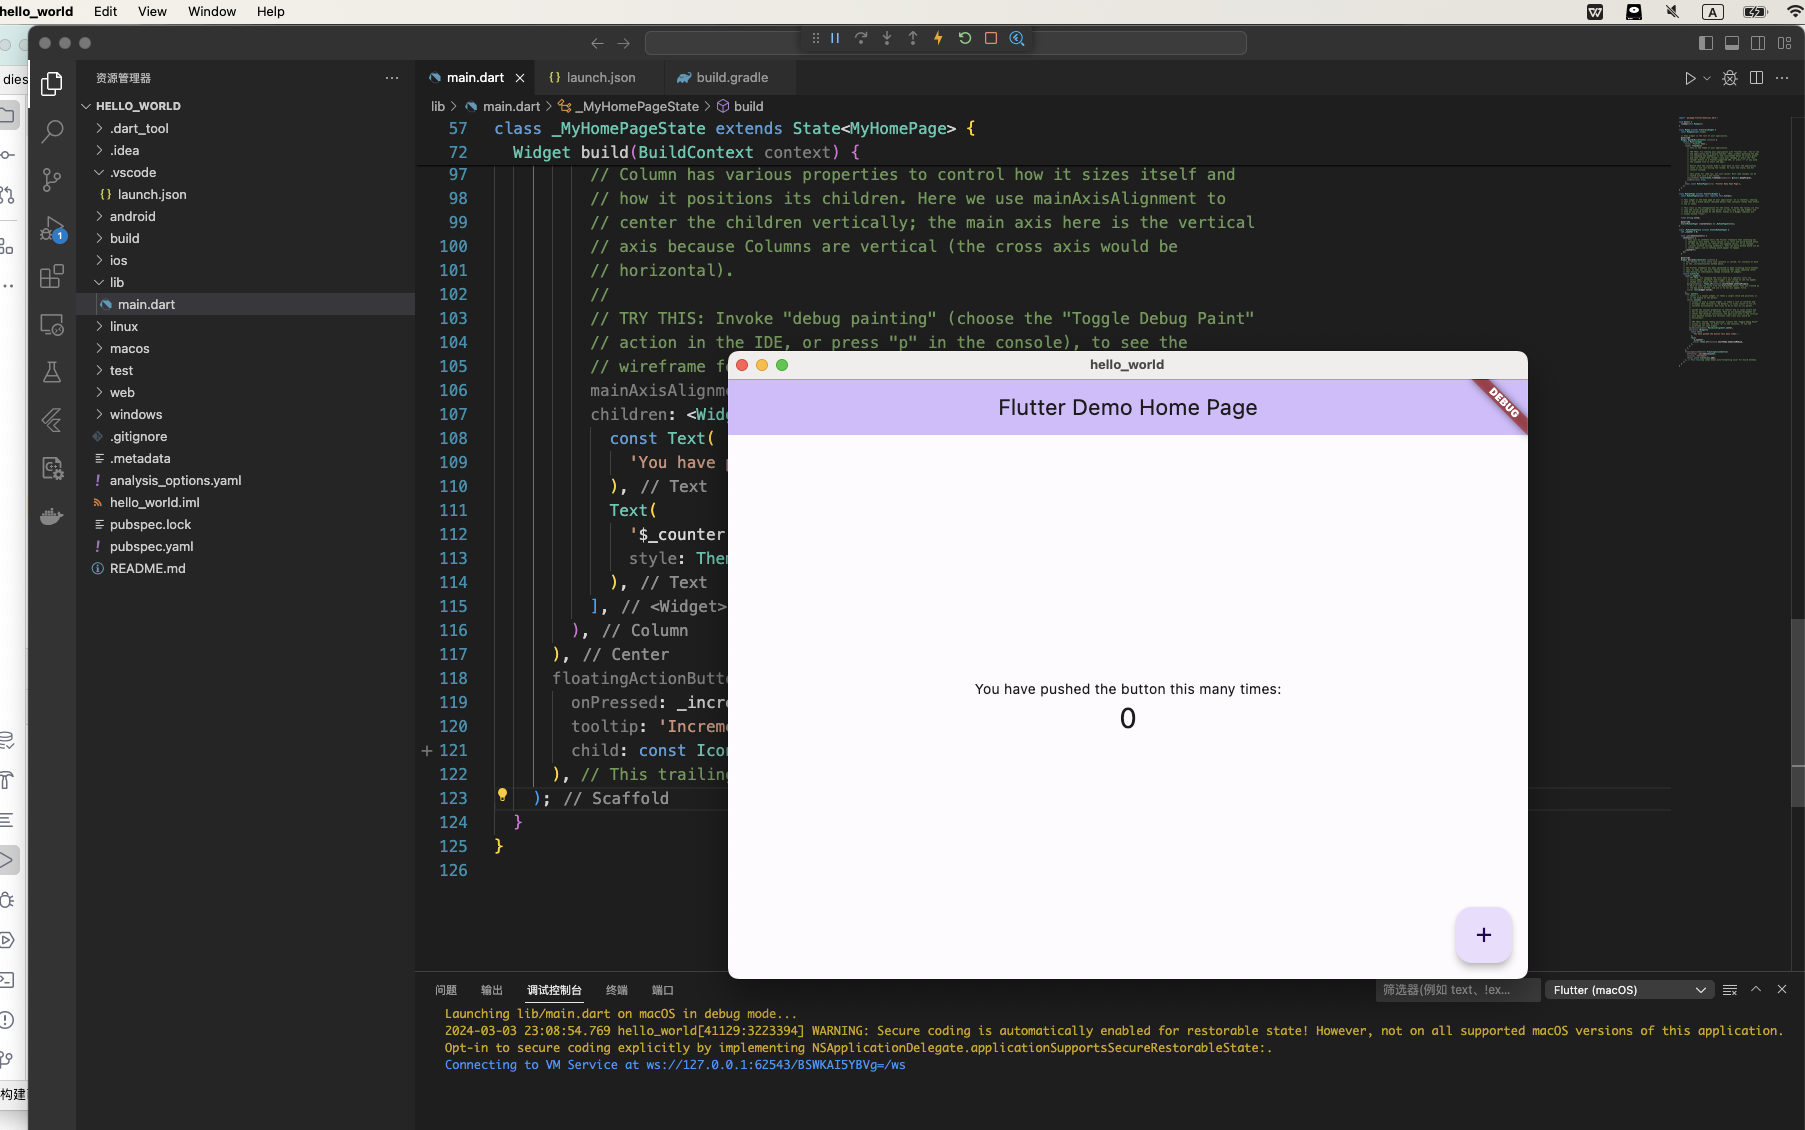
Task: Stop the debug session
Action: 991,39
